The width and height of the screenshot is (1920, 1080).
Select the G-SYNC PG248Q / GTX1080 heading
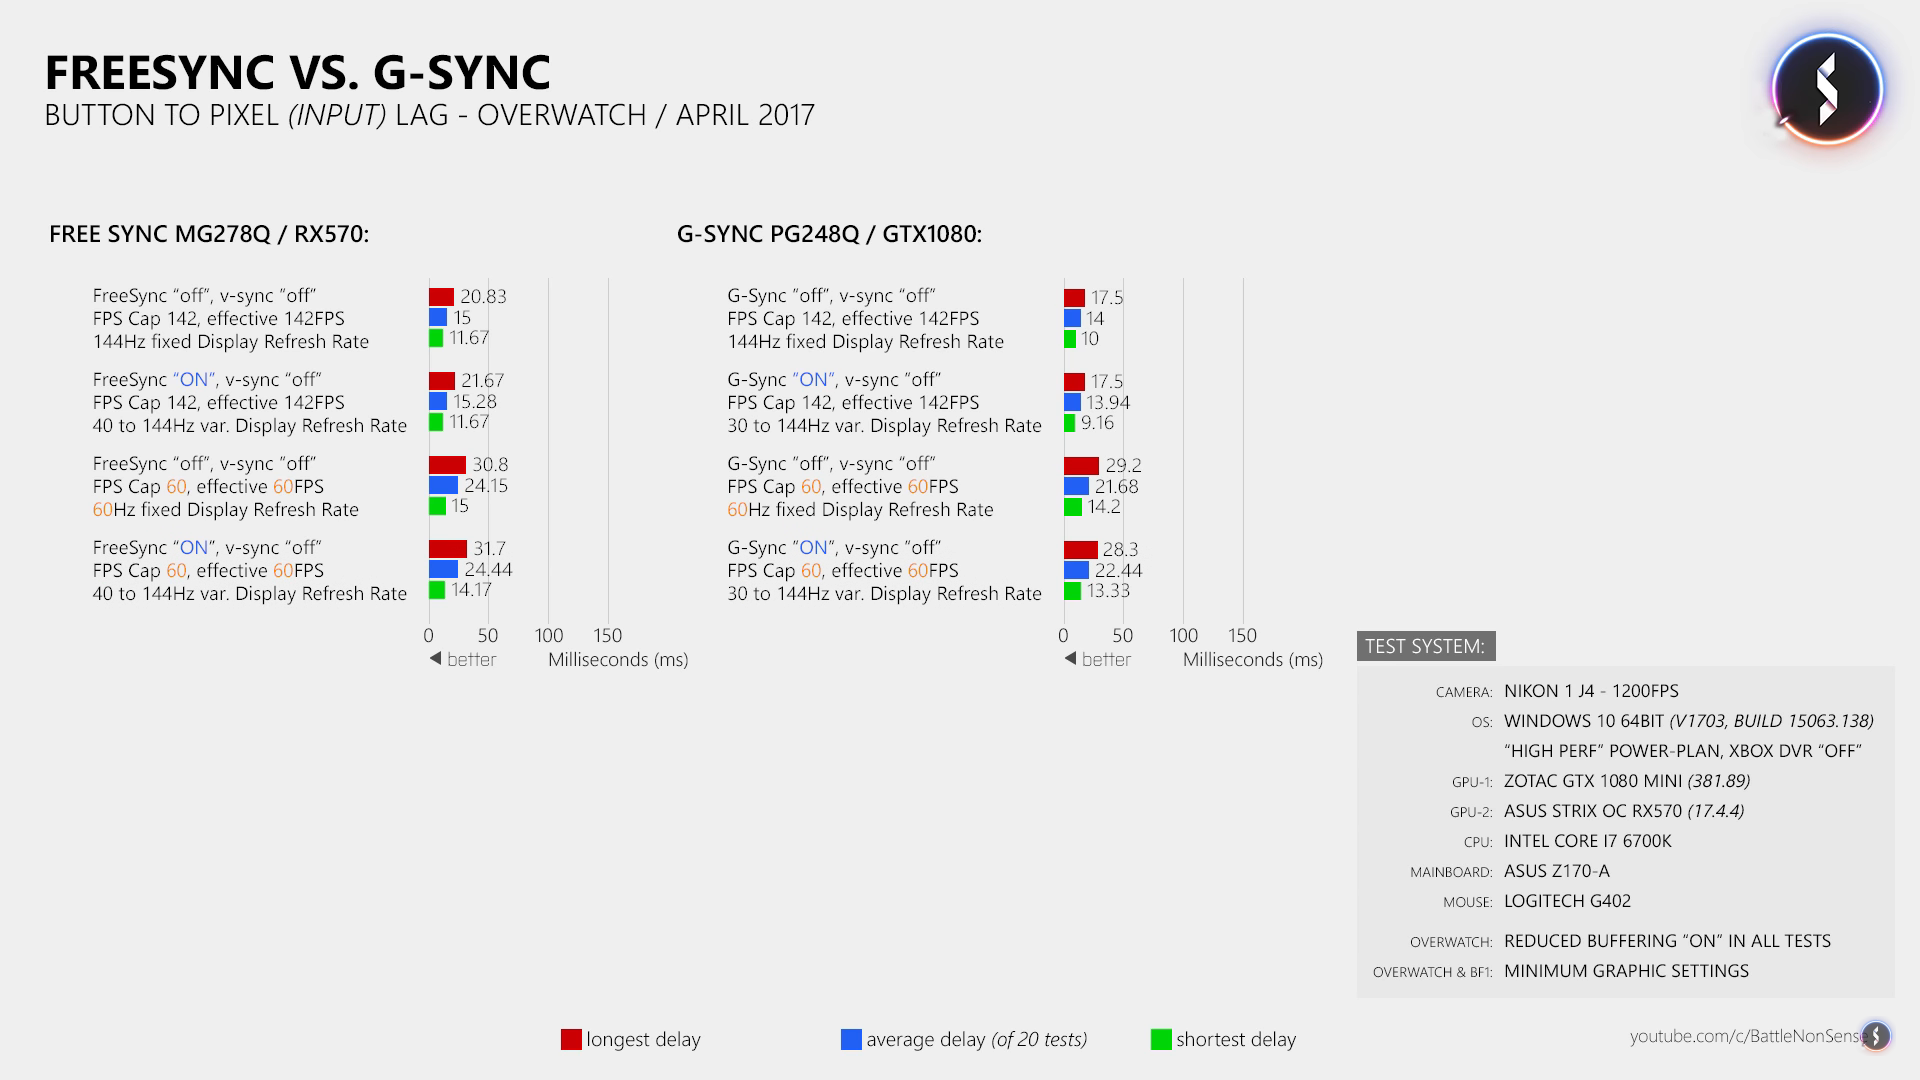(829, 234)
